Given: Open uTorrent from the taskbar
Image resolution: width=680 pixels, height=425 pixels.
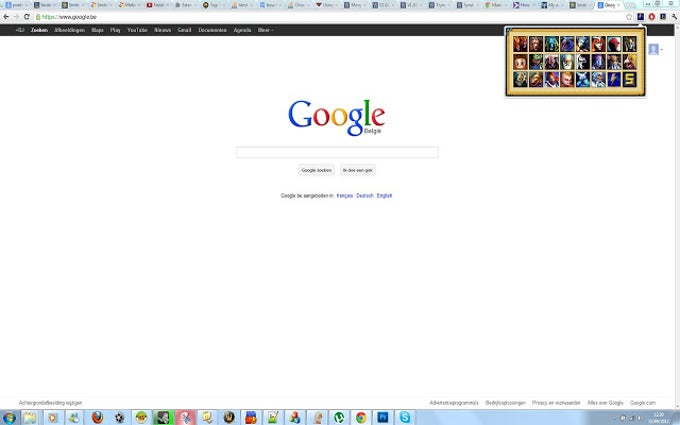Looking at the screenshot, I should coord(339,418).
